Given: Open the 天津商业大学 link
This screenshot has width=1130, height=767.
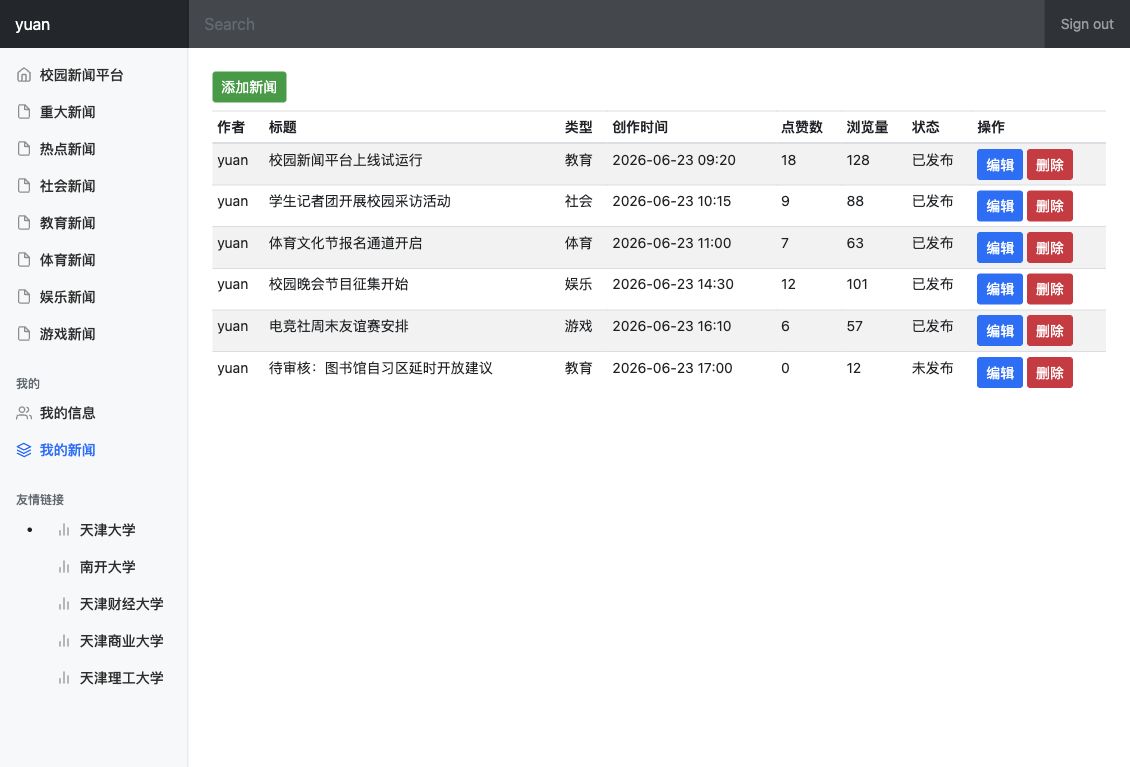Looking at the screenshot, I should [121, 641].
